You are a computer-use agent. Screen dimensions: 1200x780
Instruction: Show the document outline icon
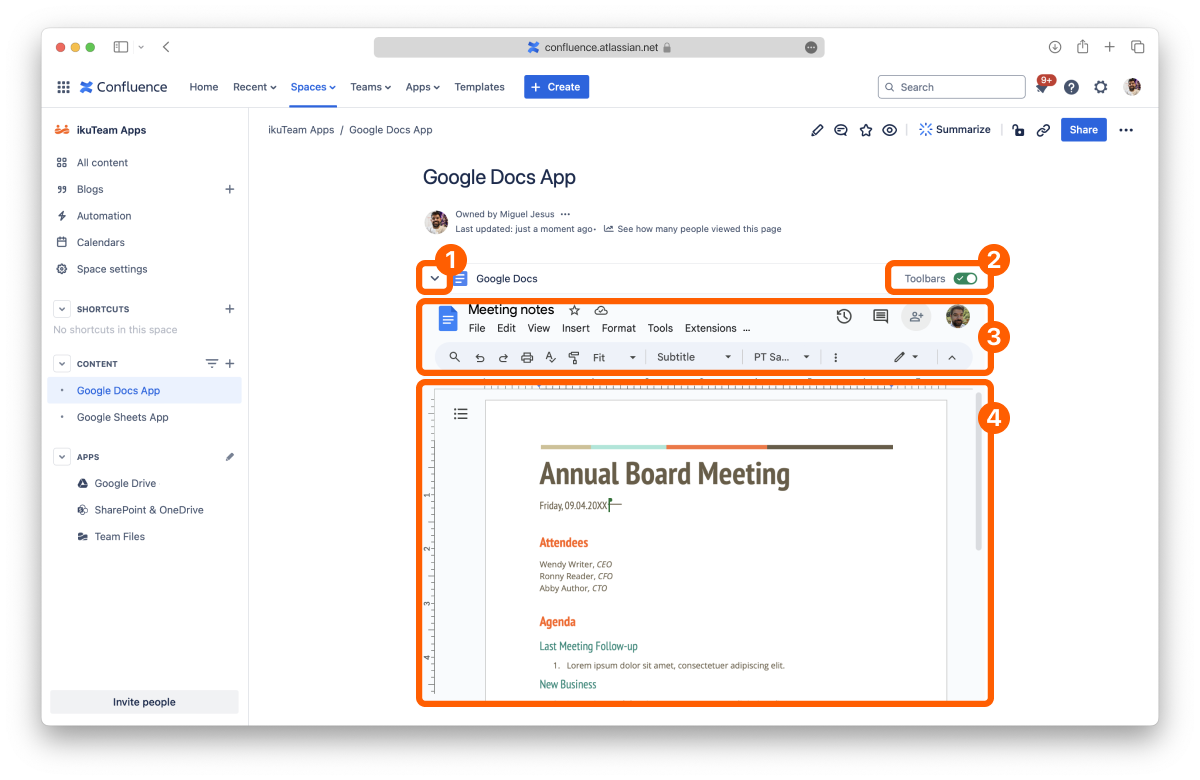(461, 413)
